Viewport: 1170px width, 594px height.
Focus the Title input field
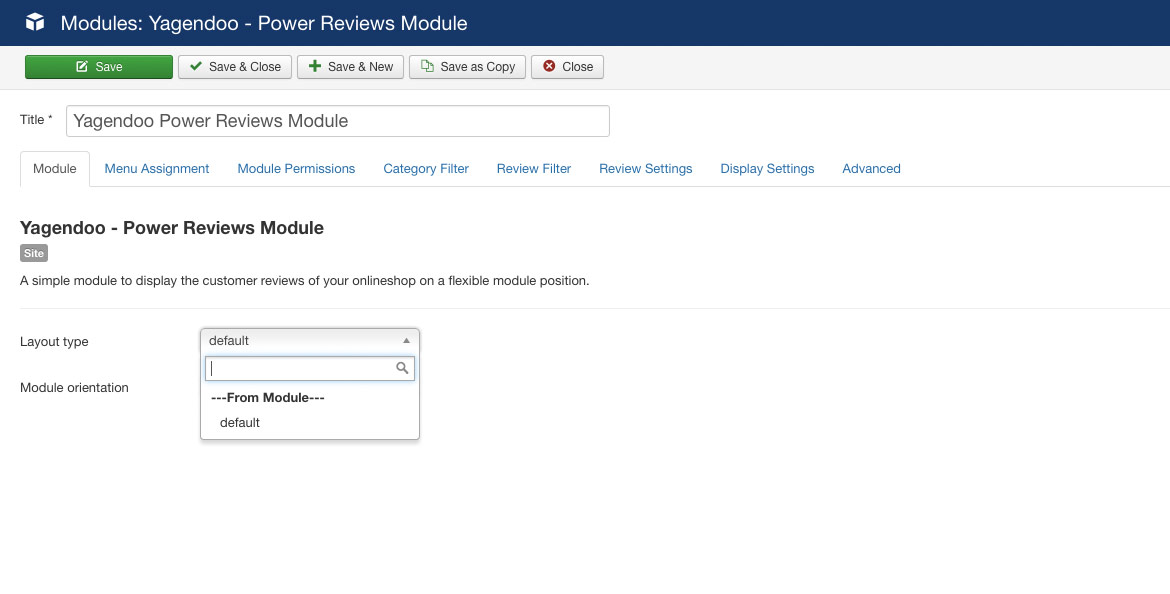click(338, 121)
